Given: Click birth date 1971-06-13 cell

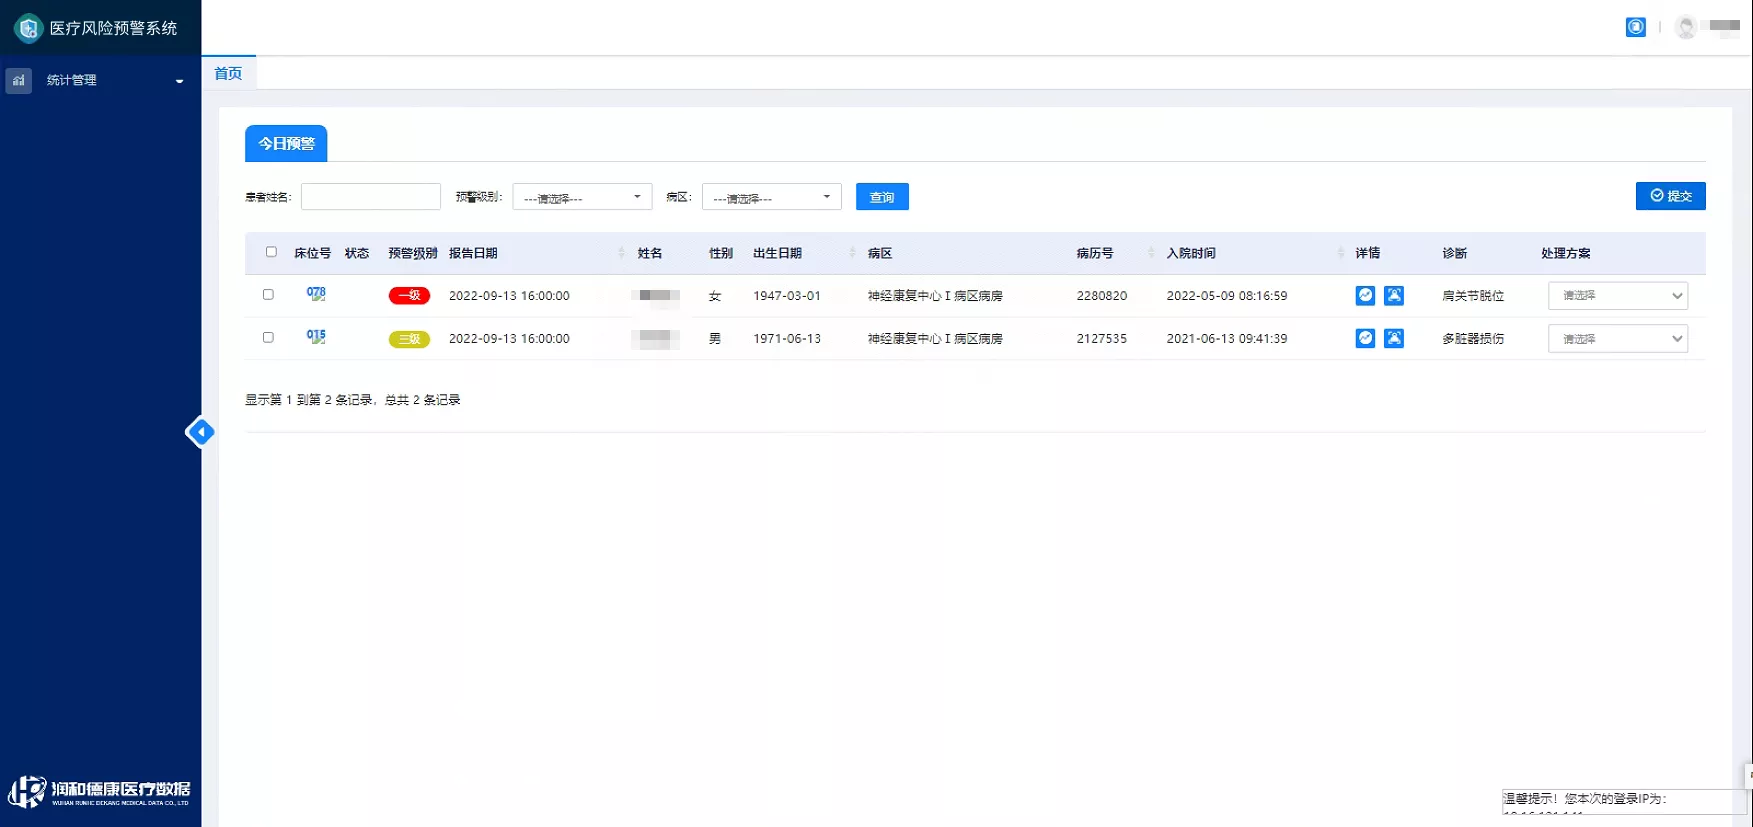Looking at the screenshot, I should coord(787,339).
